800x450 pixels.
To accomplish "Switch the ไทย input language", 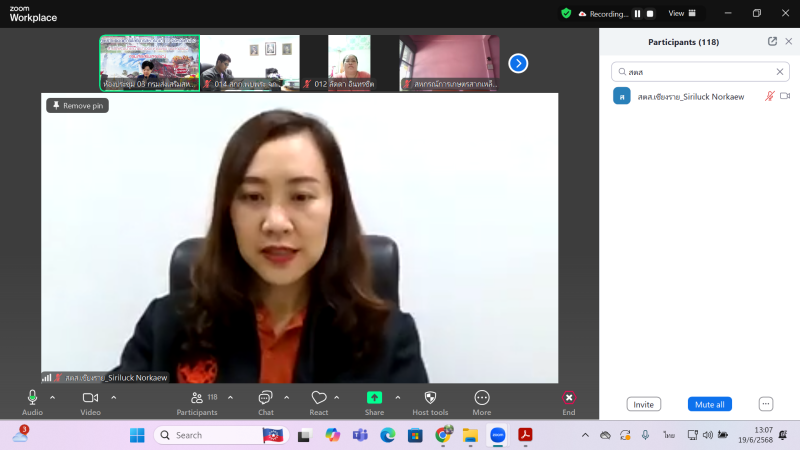I will pos(669,435).
